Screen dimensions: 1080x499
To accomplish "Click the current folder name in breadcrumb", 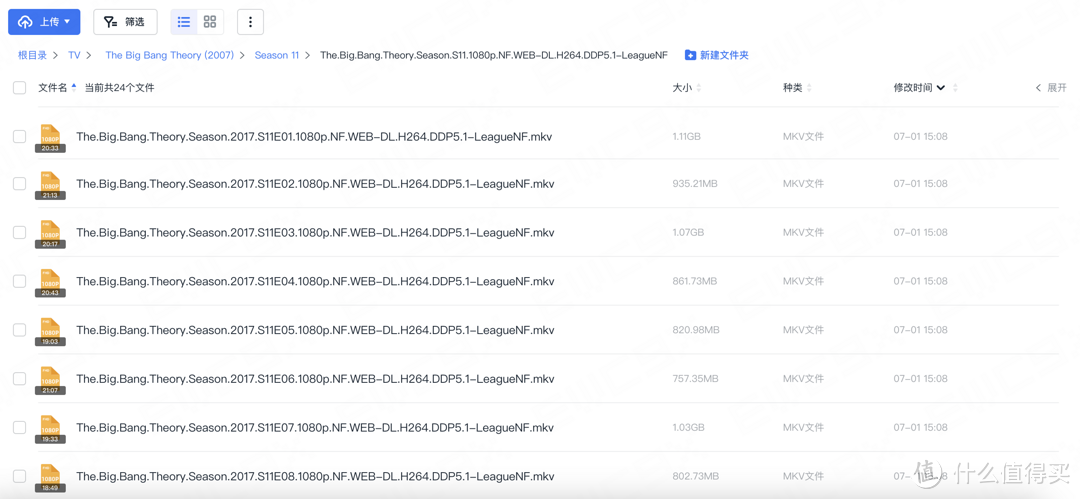I will click(x=494, y=55).
